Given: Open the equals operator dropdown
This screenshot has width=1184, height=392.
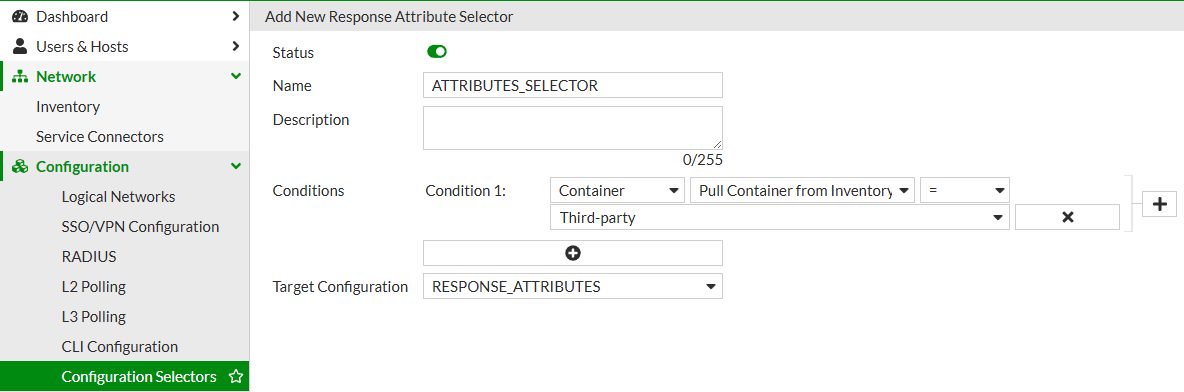Looking at the screenshot, I should click(x=965, y=191).
